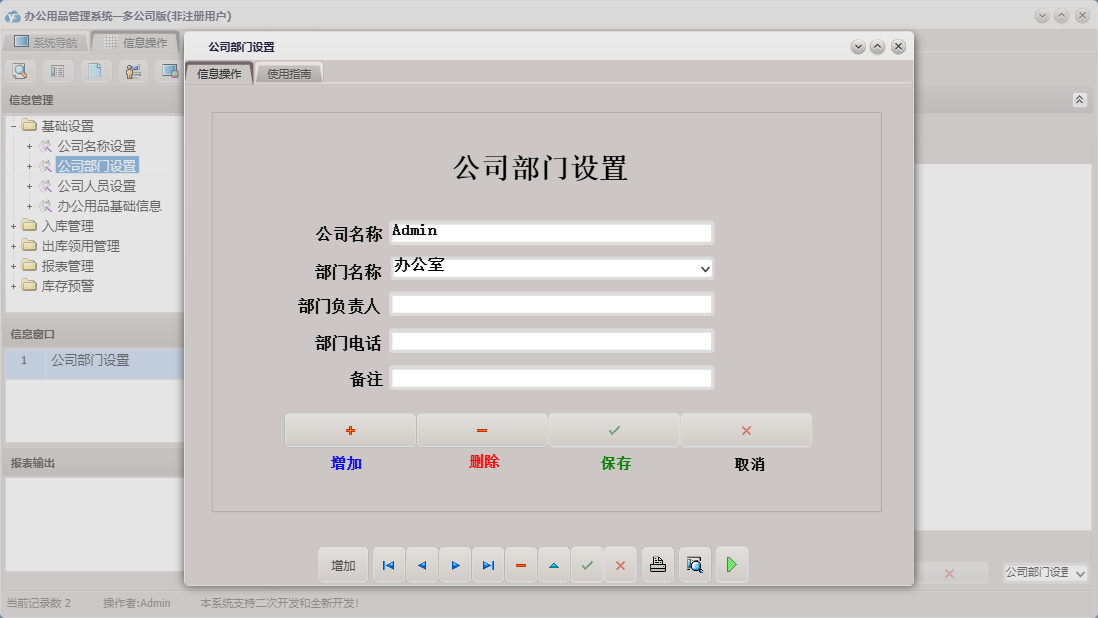This screenshot has width=1098, height=618.
Task: Click the 增加 button with plus sign
Action: pyautogui.click(x=349, y=430)
